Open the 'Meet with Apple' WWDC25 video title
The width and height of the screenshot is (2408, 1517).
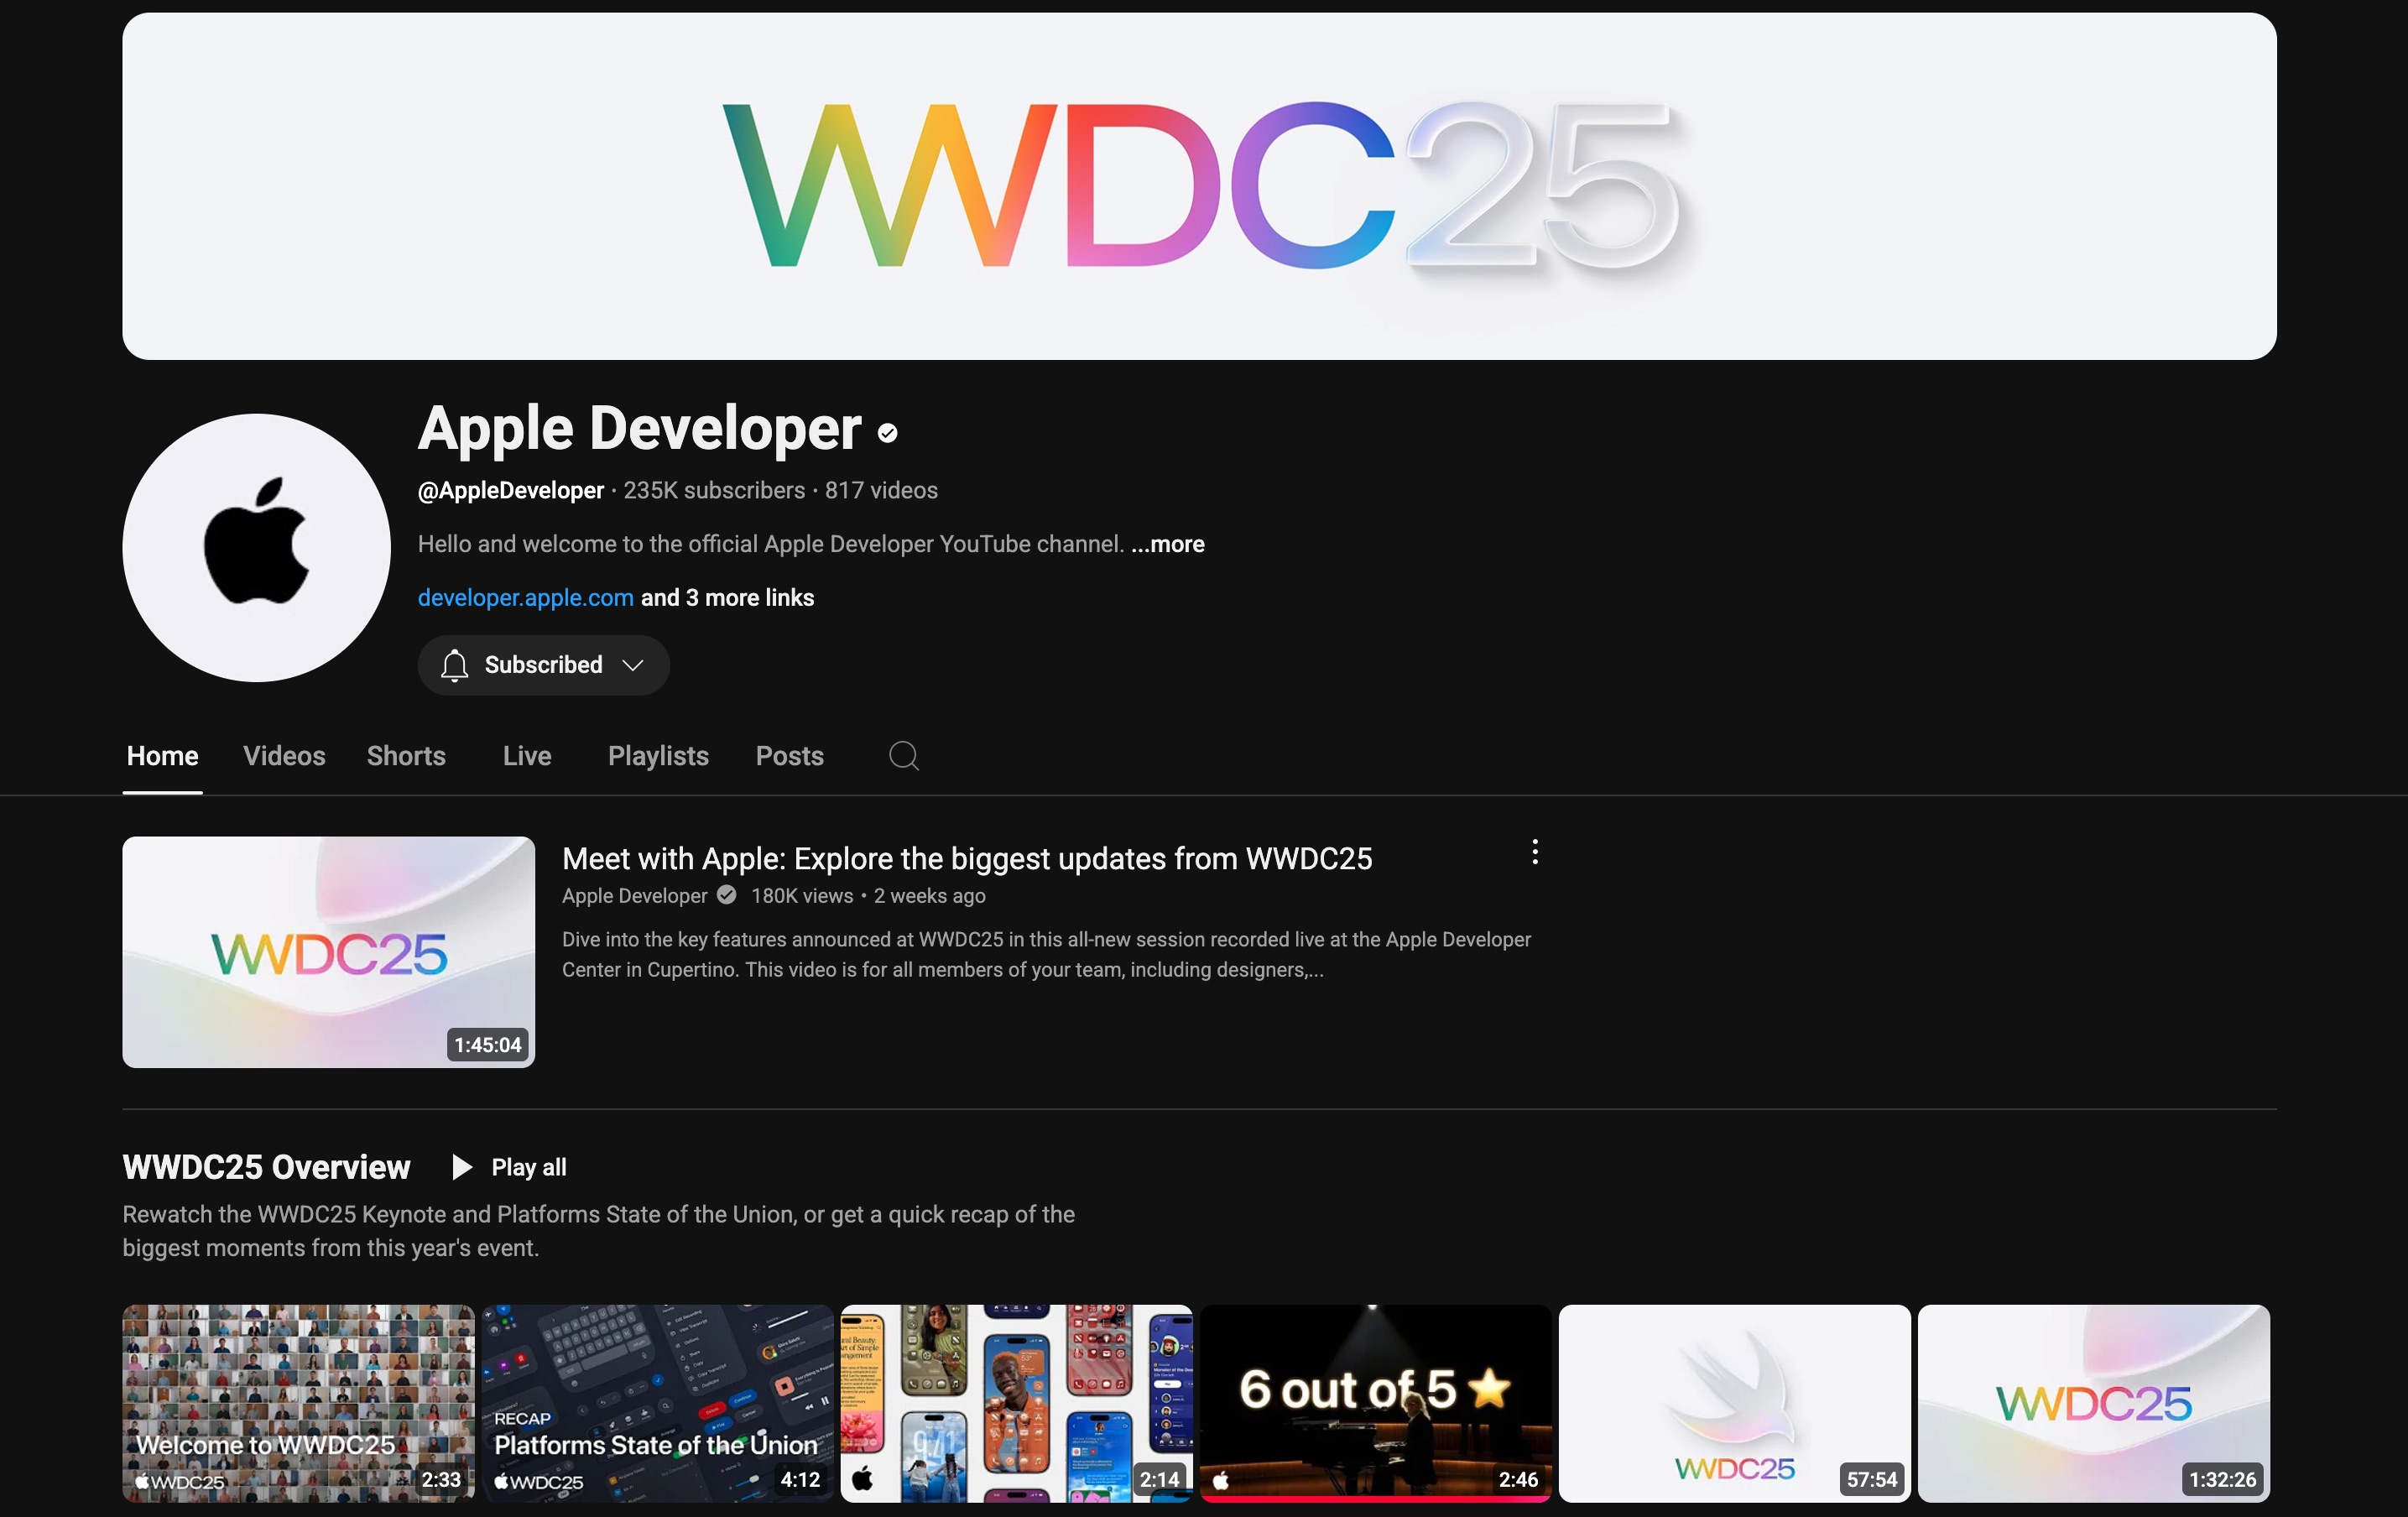[x=966, y=858]
